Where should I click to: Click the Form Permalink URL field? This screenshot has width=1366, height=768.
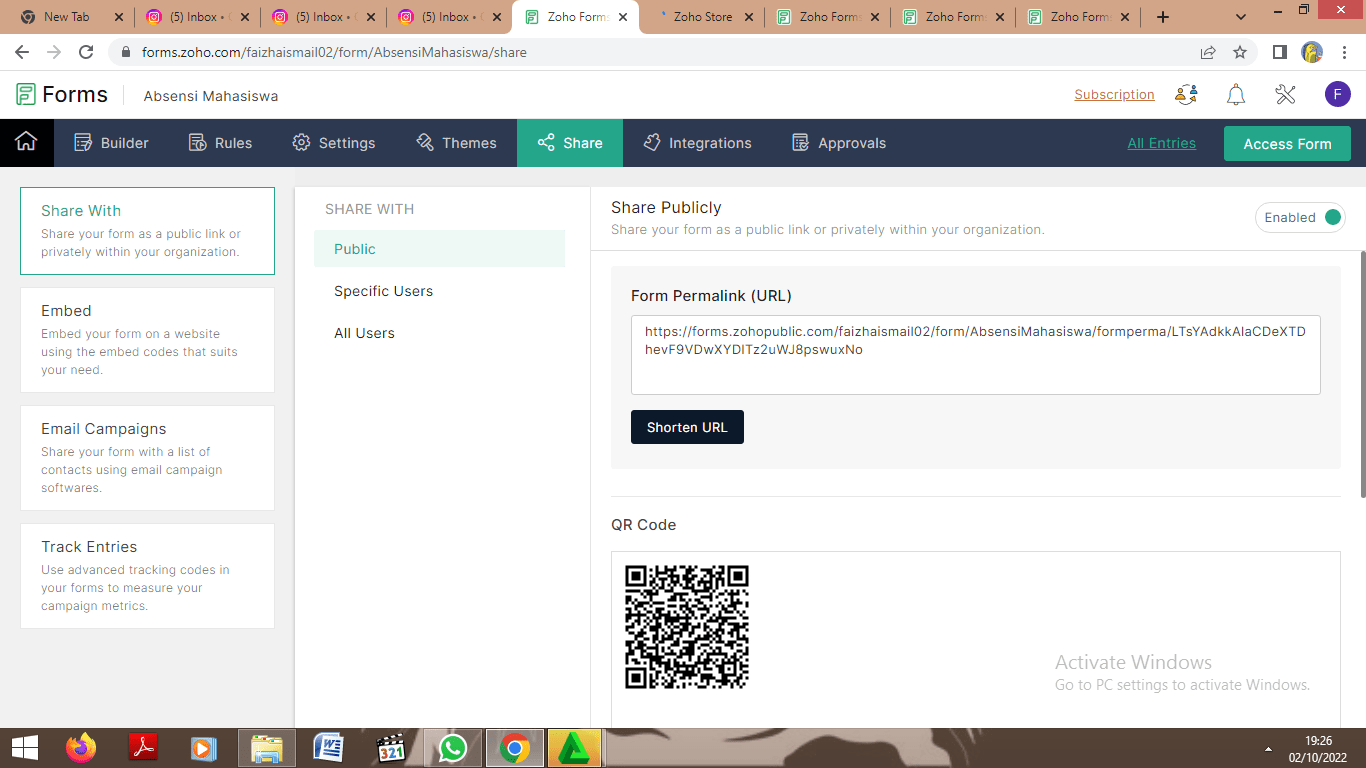(x=975, y=355)
